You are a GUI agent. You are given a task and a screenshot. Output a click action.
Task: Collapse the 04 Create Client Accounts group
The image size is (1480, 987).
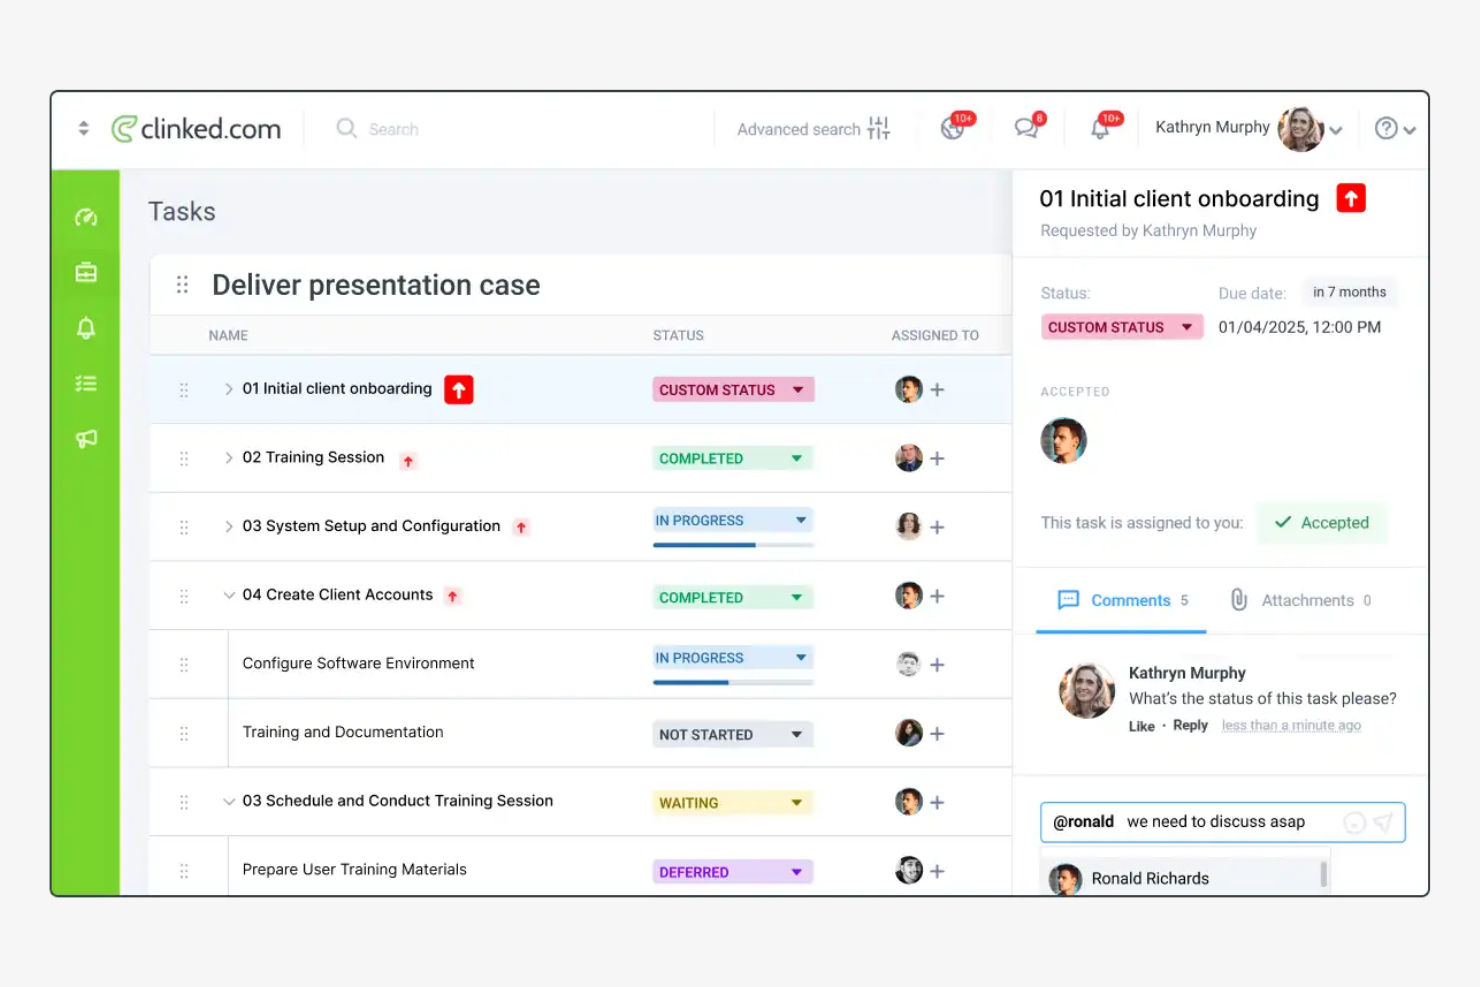click(229, 595)
